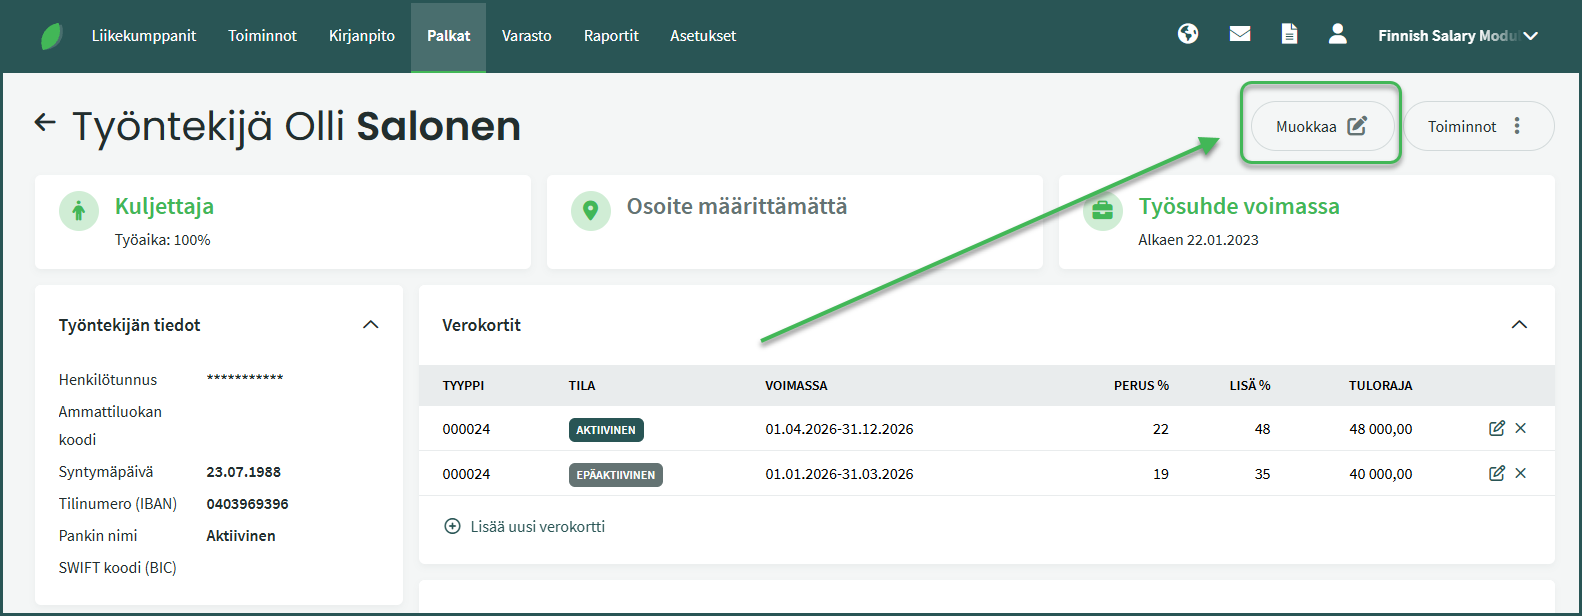Delete the active tax card row

[1521, 428]
